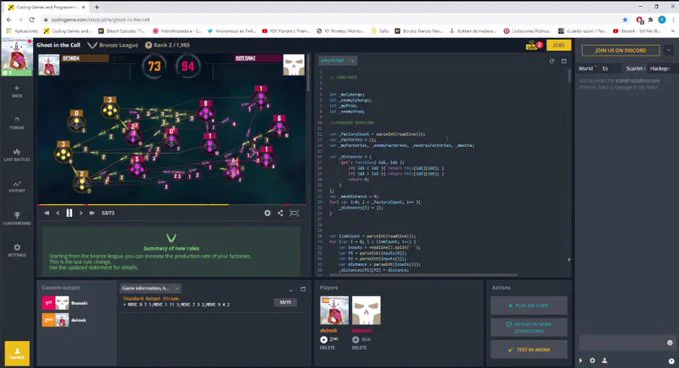
Task: Toggle fullscreen for the game viewer
Action: pos(294,213)
